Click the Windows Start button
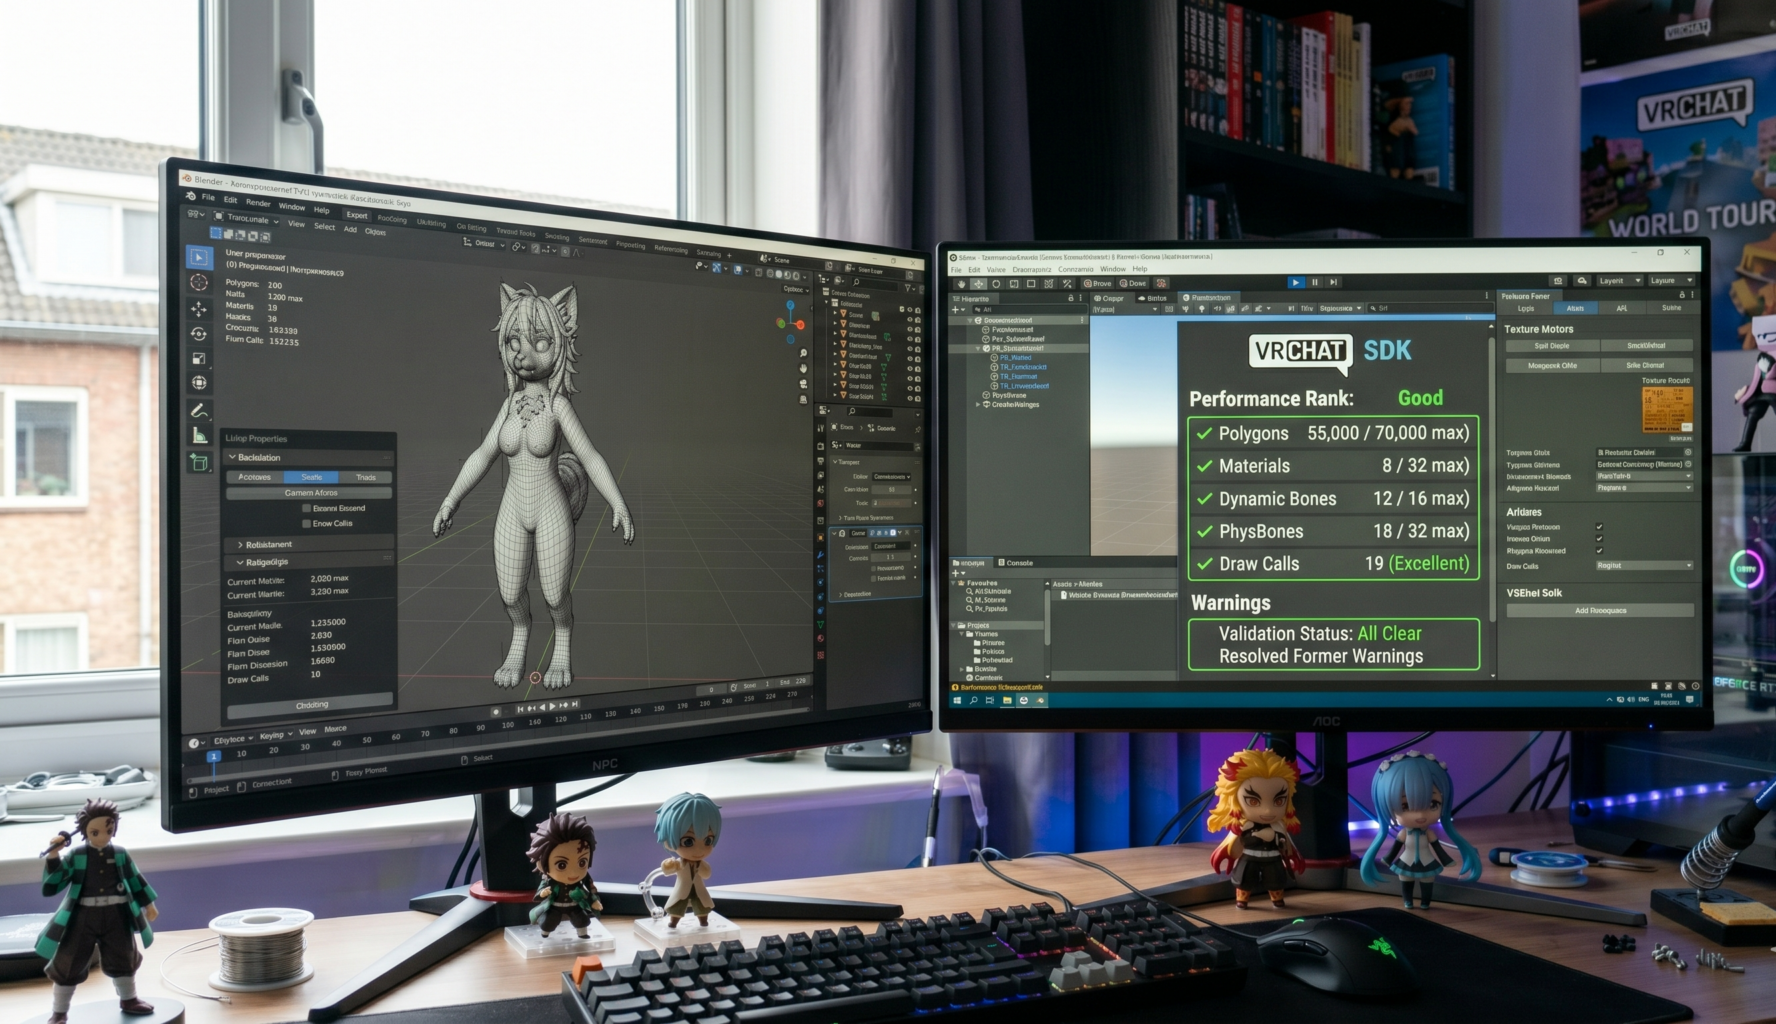The width and height of the screenshot is (1776, 1024). pyautogui.click(x=957, y=700)
